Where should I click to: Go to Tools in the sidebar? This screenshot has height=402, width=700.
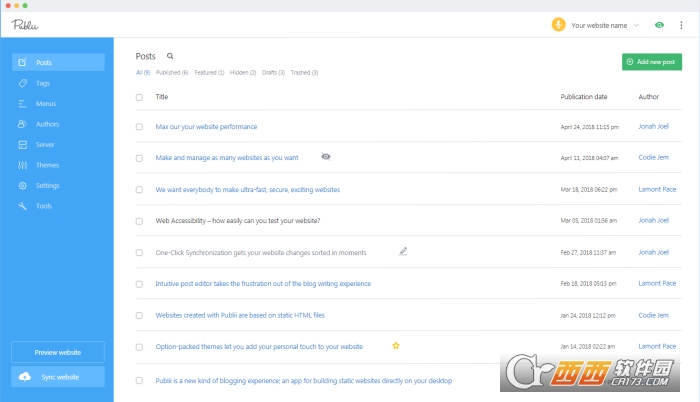tap(44, 206)
